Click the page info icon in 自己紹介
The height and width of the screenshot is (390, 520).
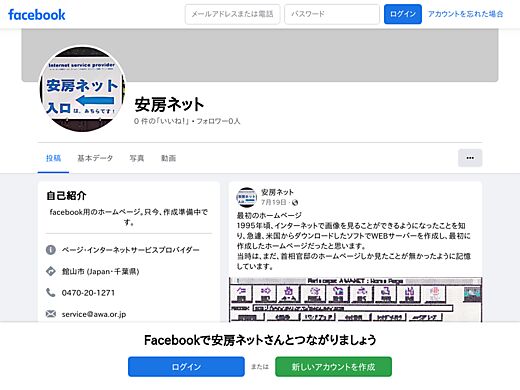click(51, 250)
